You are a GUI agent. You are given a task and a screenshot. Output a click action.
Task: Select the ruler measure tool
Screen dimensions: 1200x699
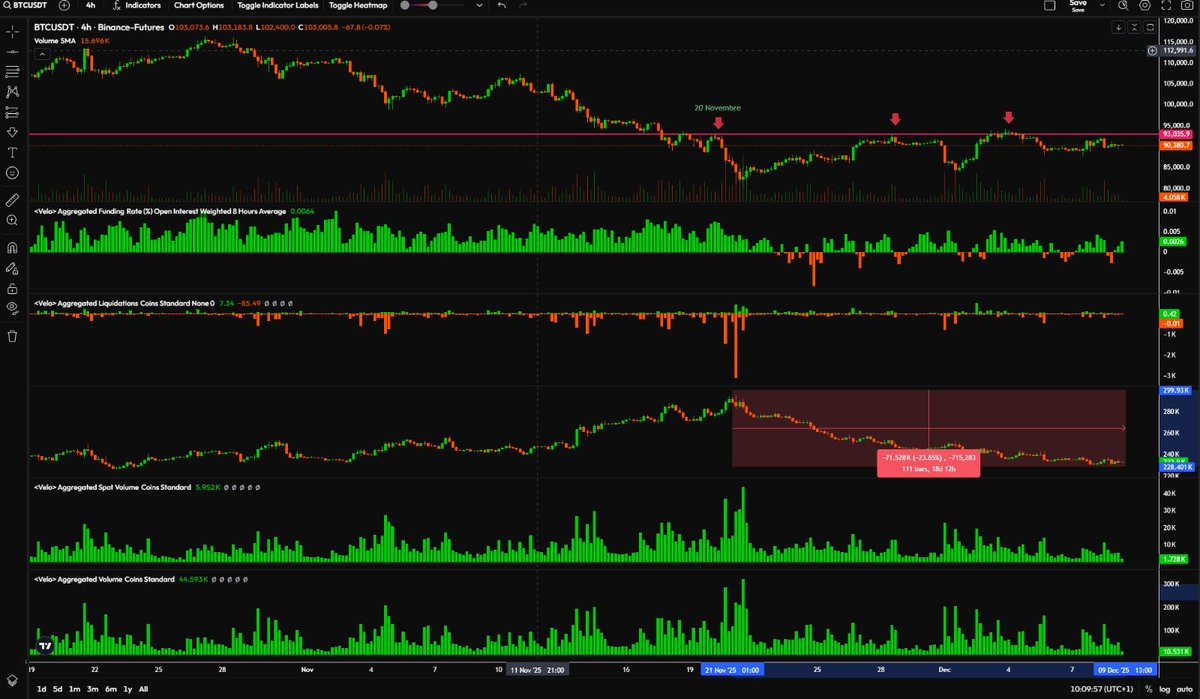(12, 199)
